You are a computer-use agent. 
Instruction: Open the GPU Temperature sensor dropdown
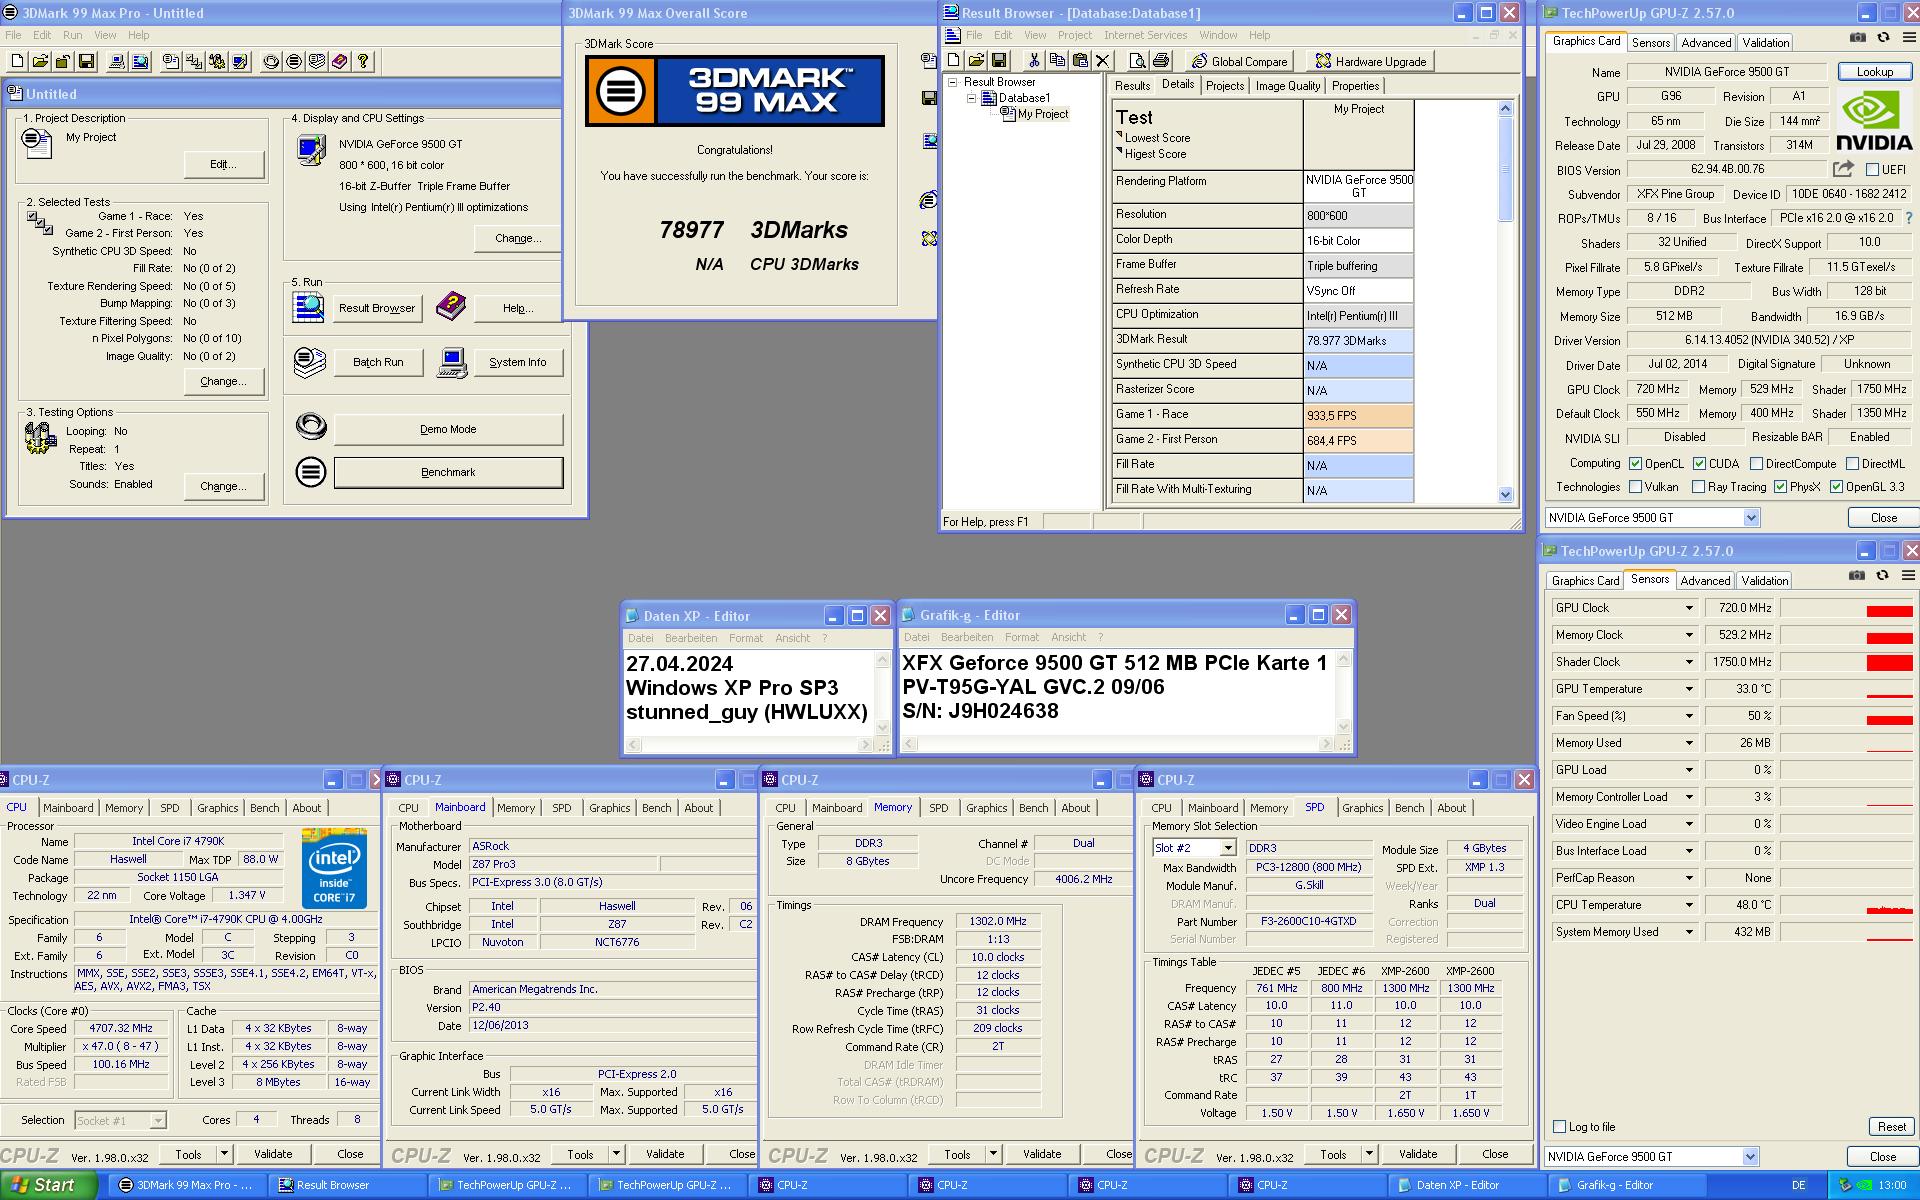(1689, 689)
